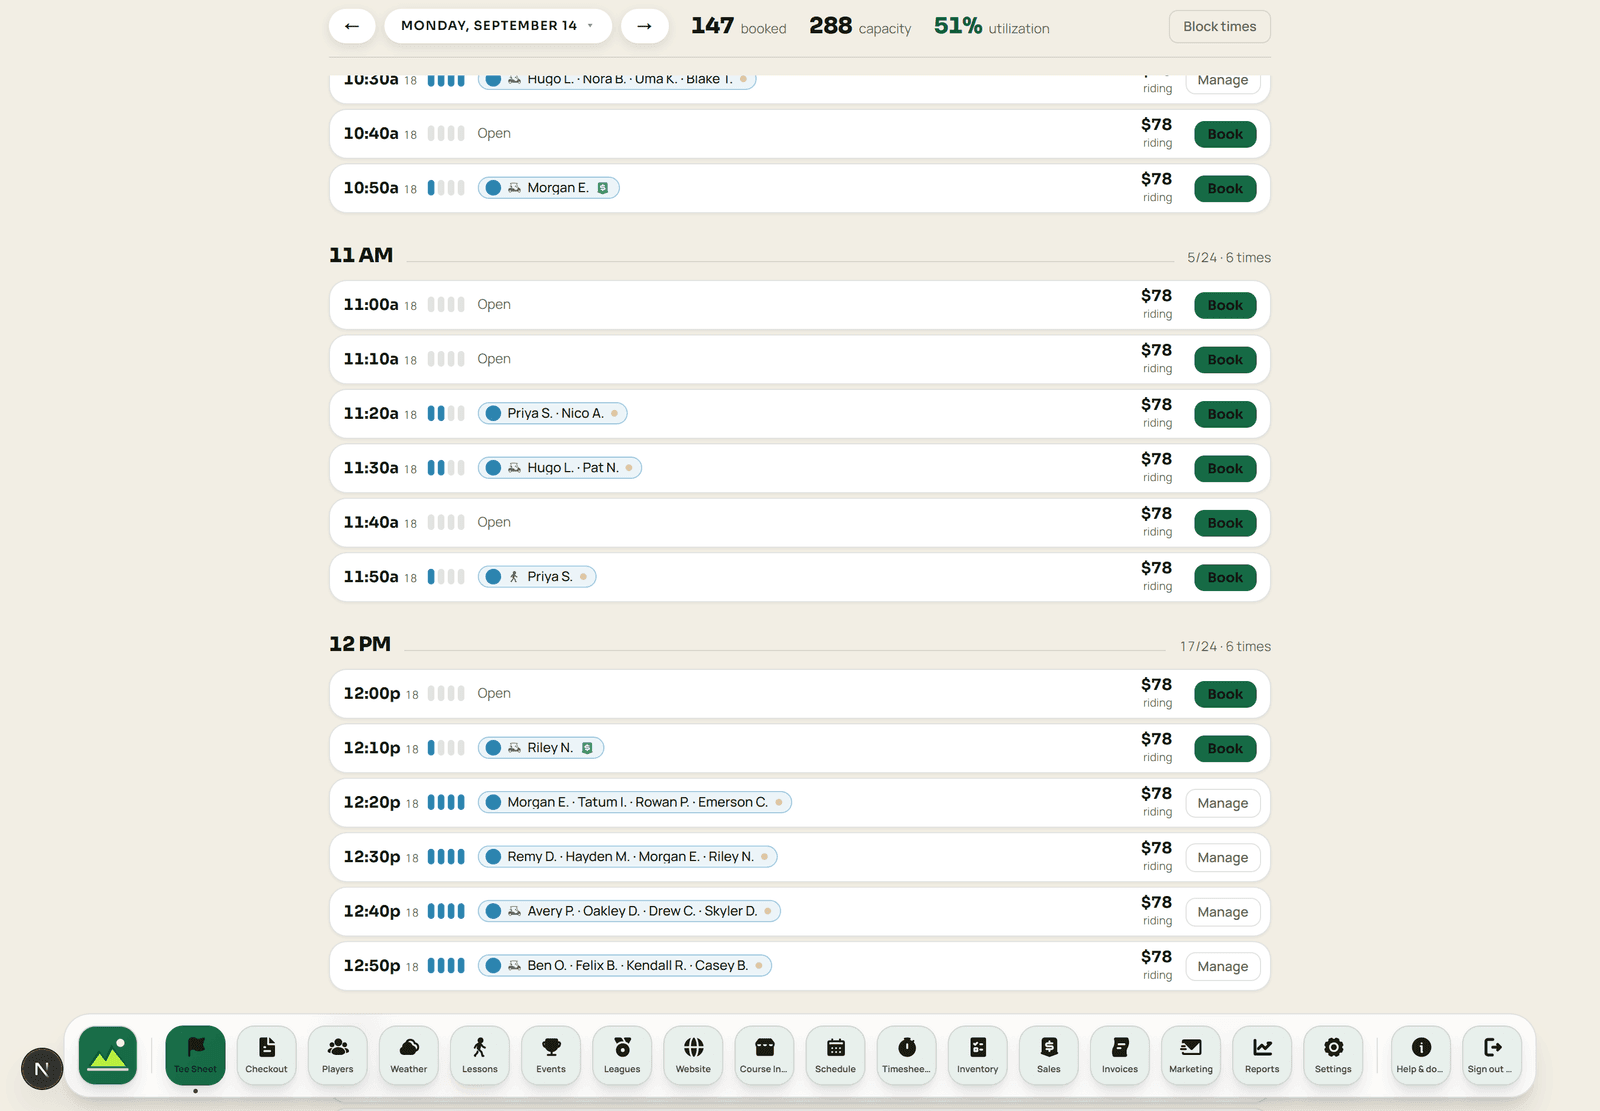Click the 12 PM section heading
Viewport: 1600px width, 1111px height.
[360, 644]
